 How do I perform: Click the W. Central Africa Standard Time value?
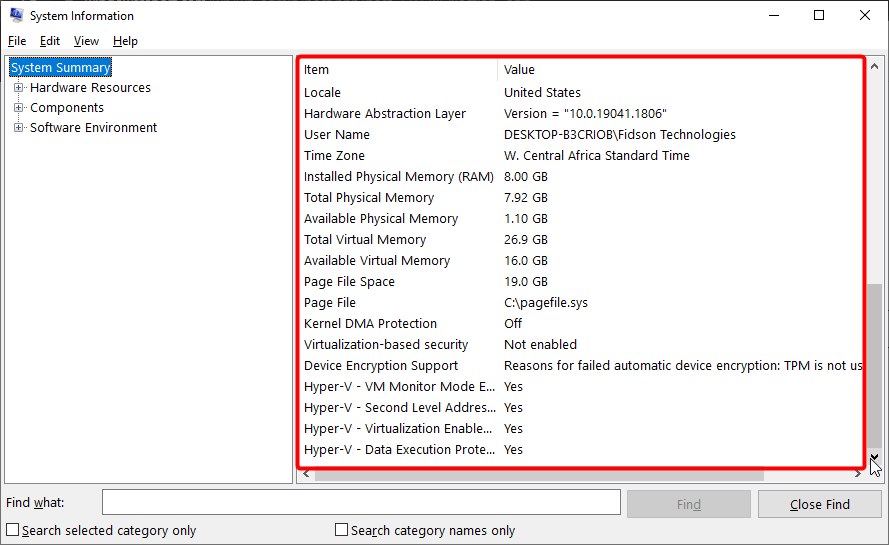[x=596, y=155]
